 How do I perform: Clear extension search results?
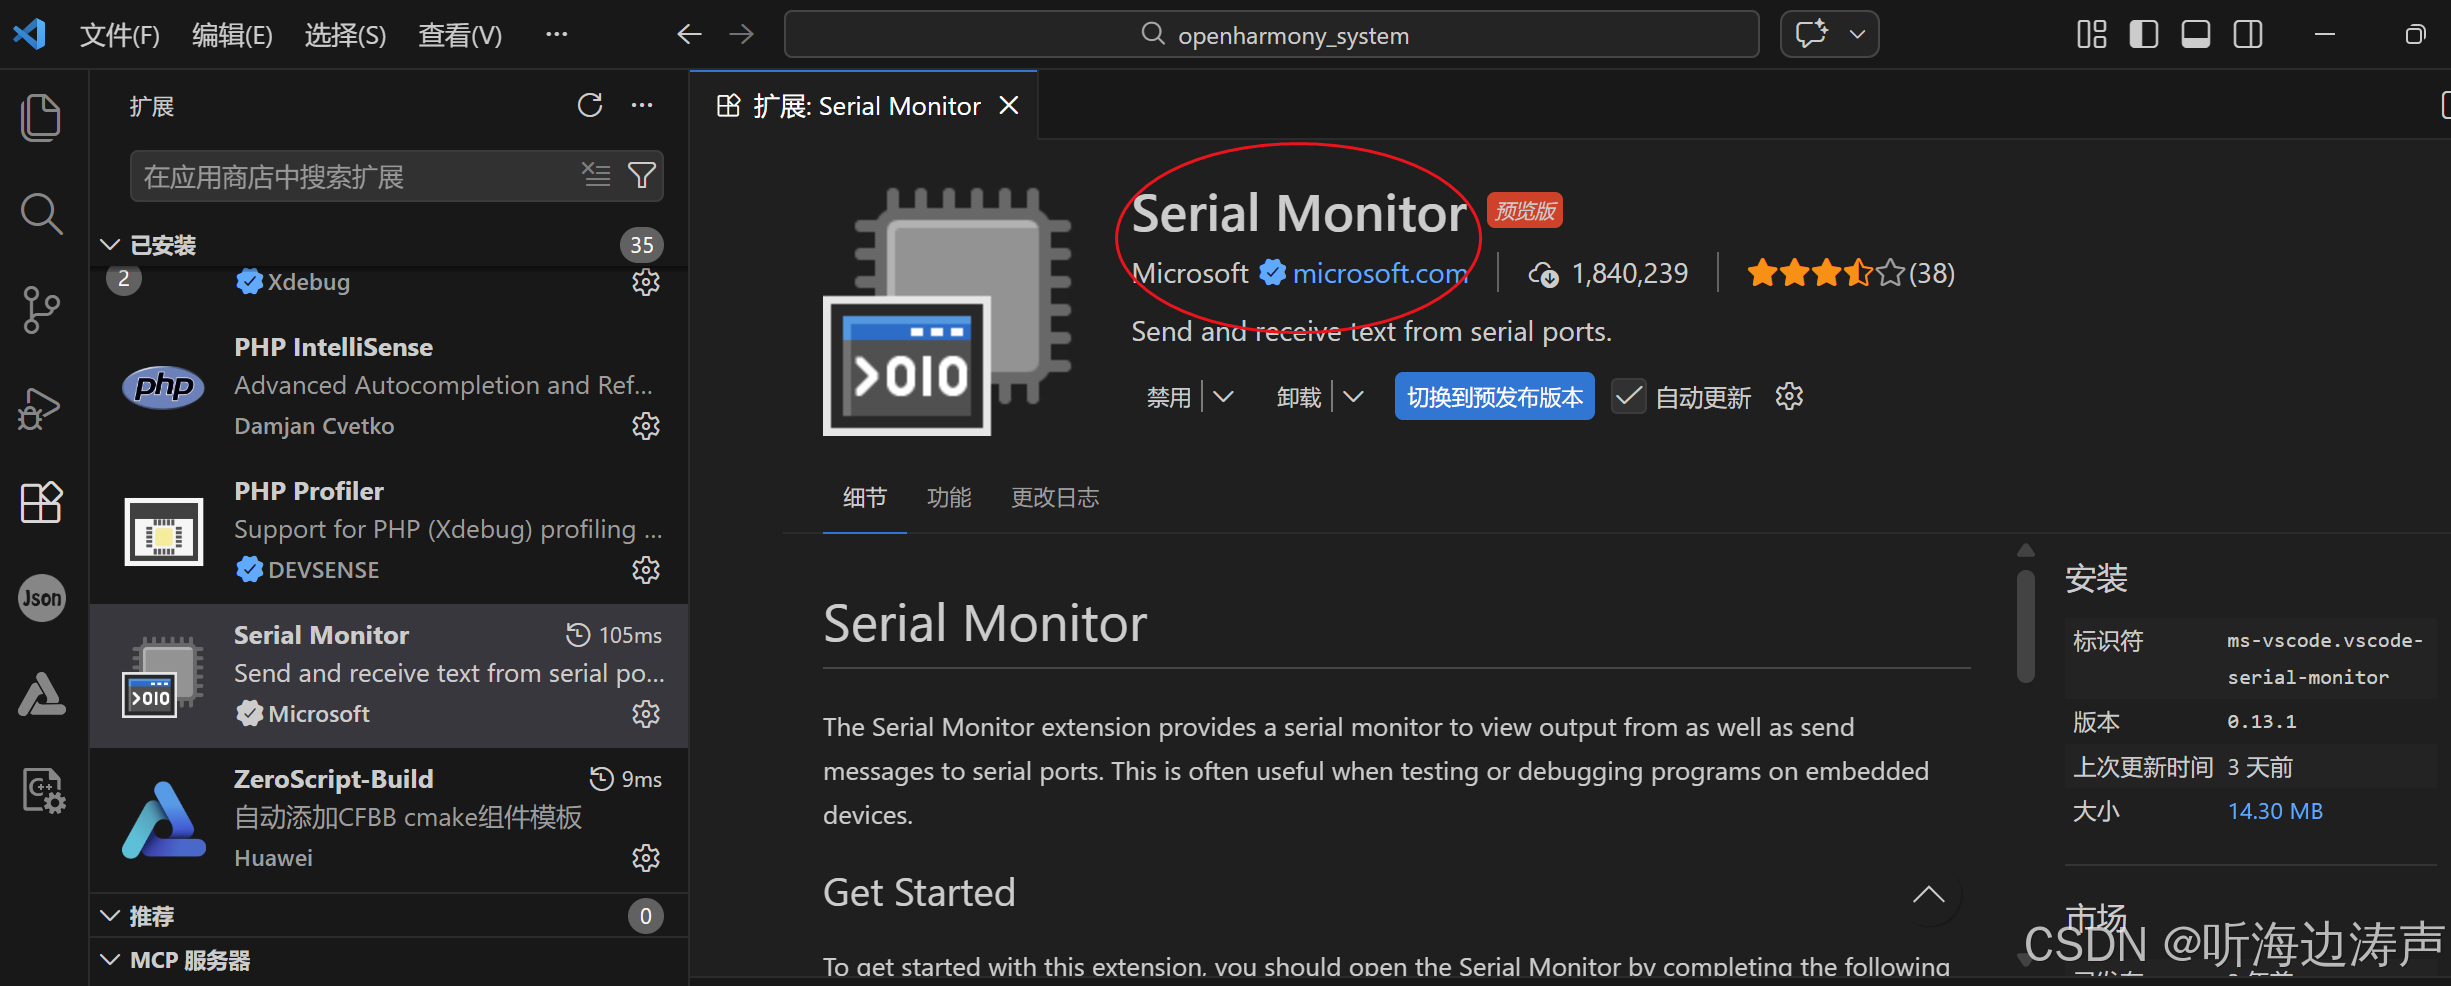tap(596, 175)
